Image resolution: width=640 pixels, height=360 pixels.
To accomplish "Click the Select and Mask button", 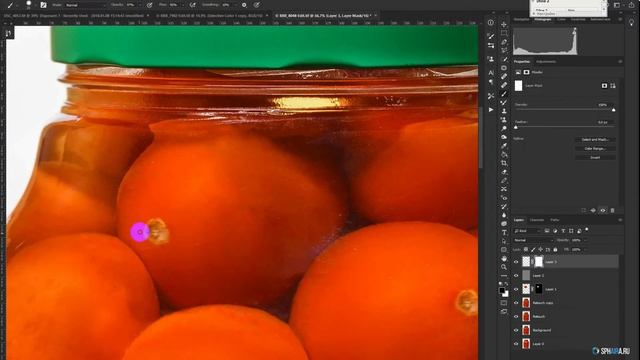I will [x=595, y=140].
